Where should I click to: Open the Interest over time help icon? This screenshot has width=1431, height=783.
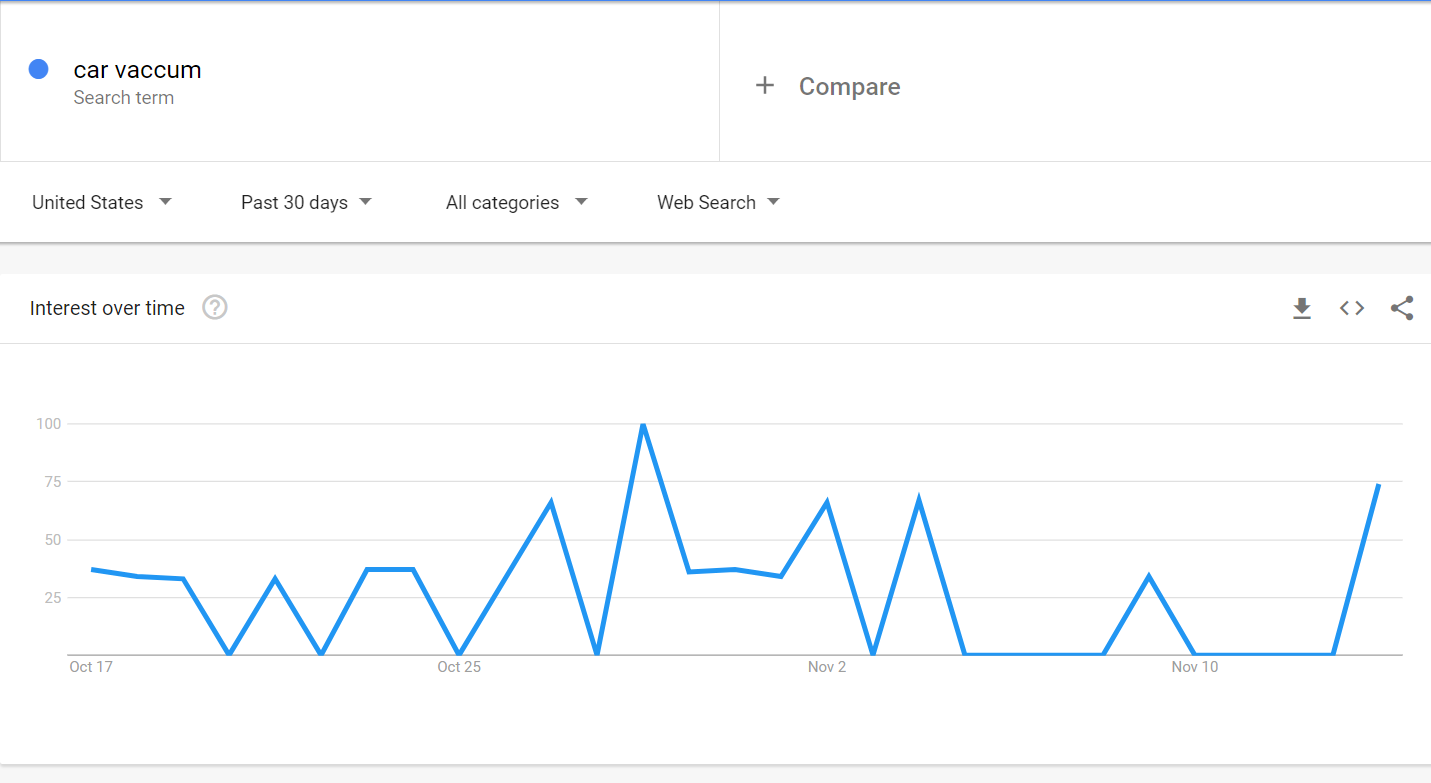[x=215, y=308]
